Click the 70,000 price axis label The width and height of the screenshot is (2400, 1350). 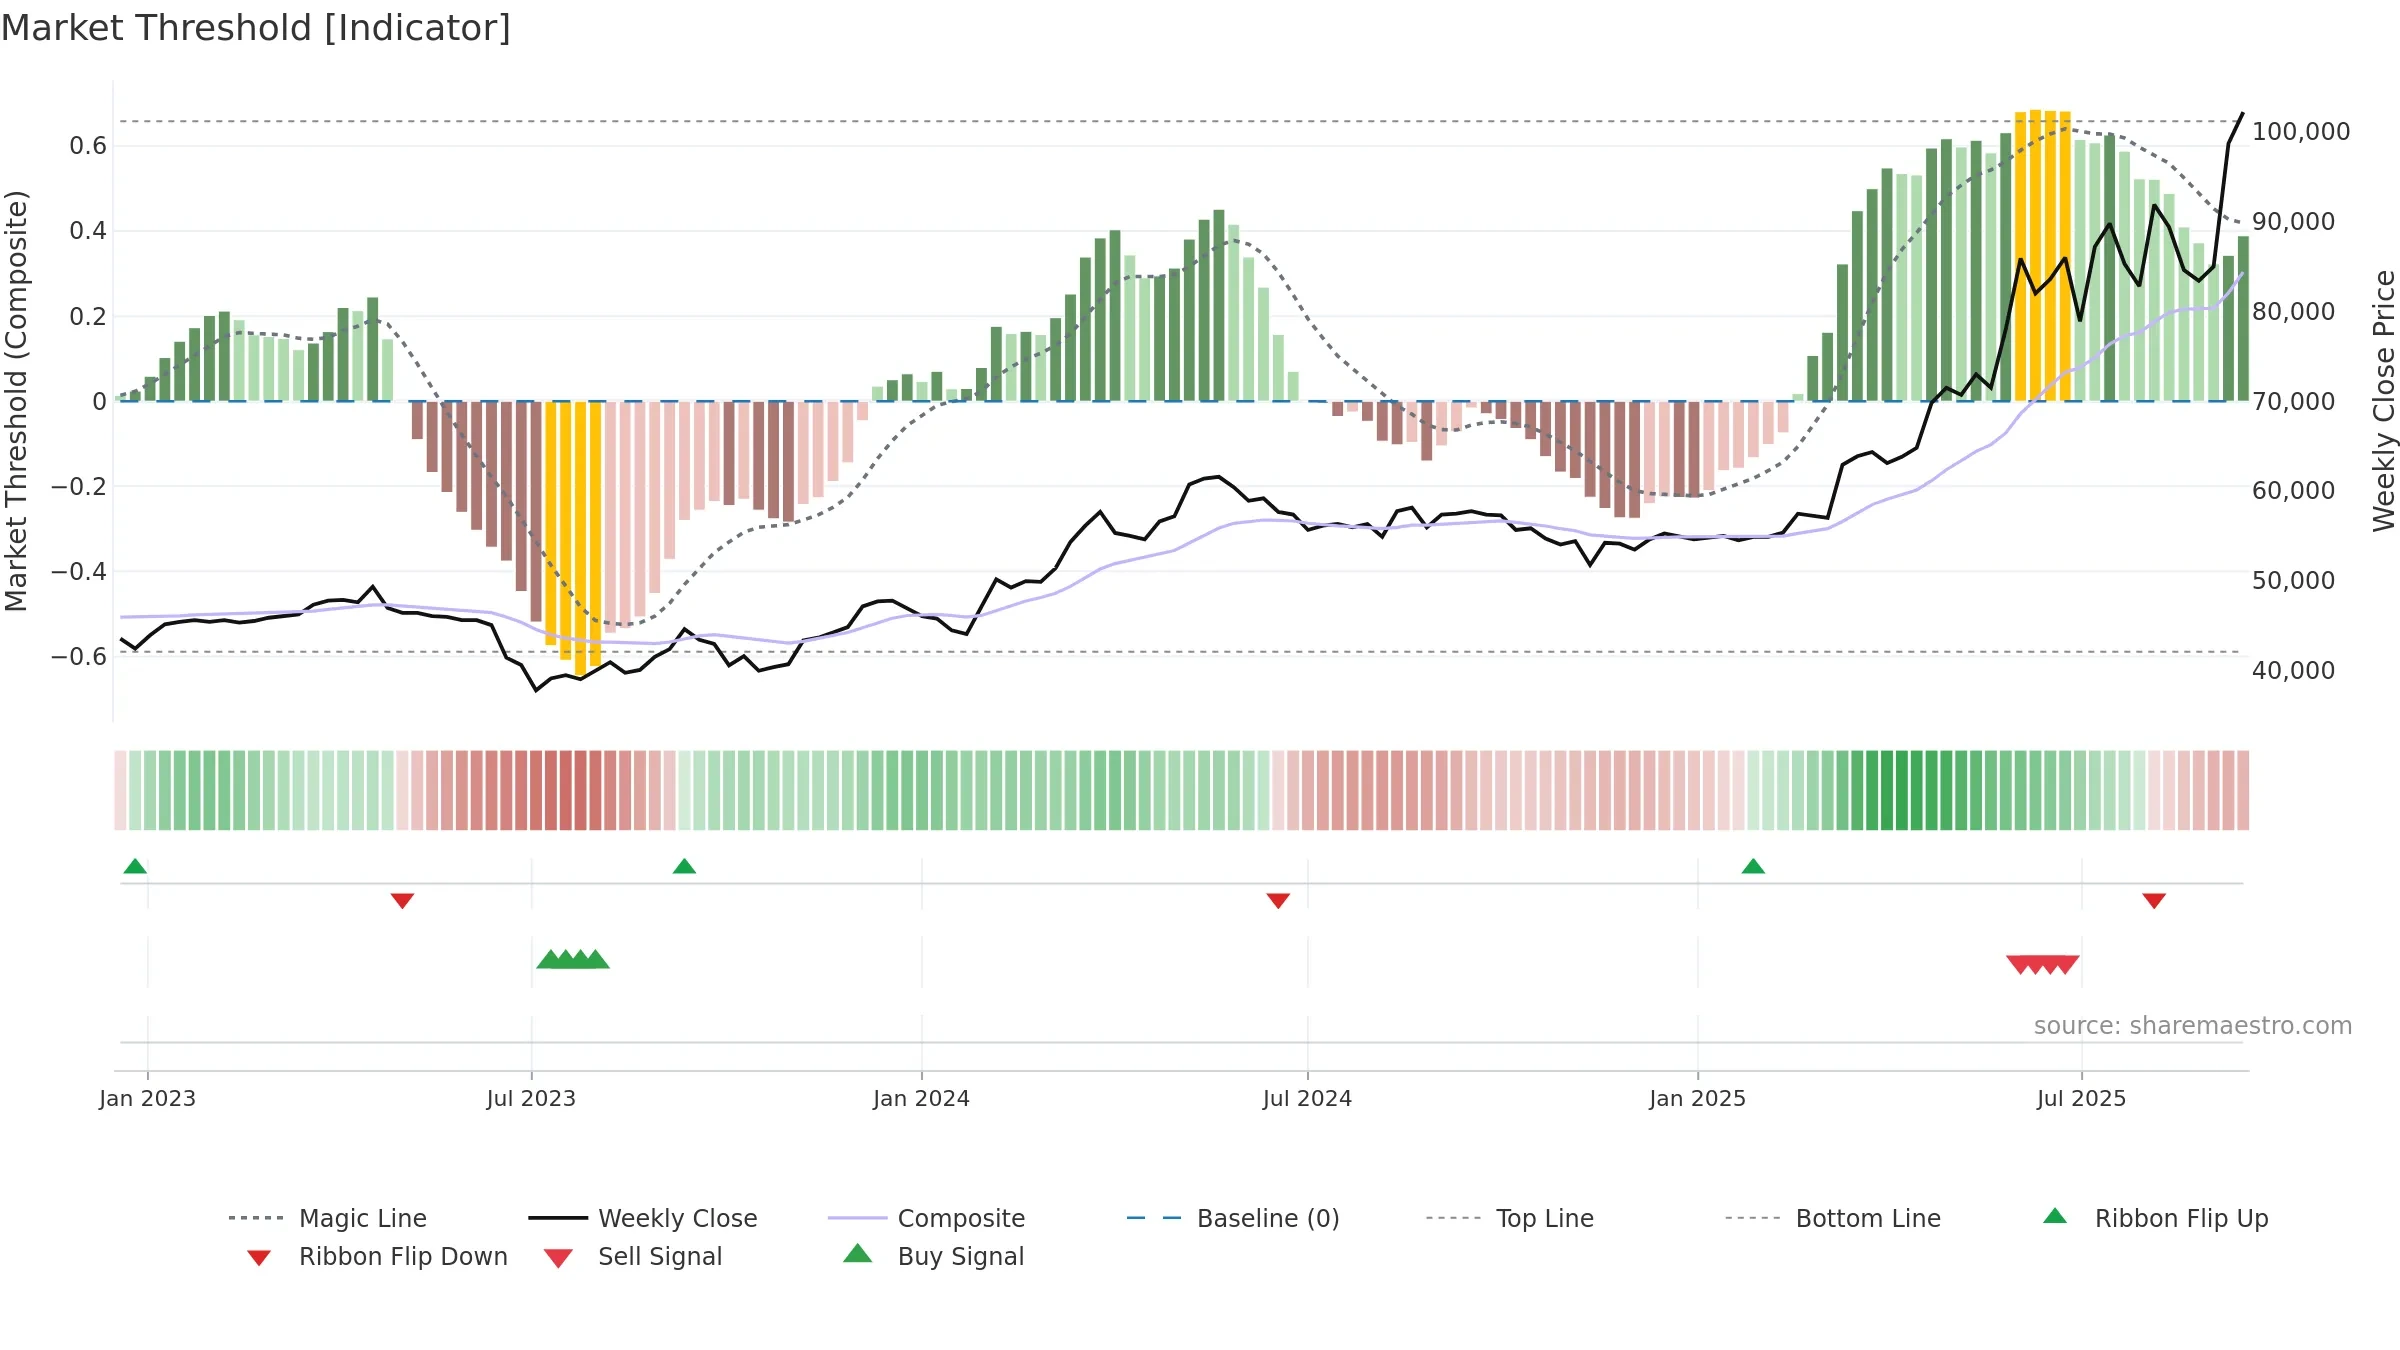coord(2293,402)
